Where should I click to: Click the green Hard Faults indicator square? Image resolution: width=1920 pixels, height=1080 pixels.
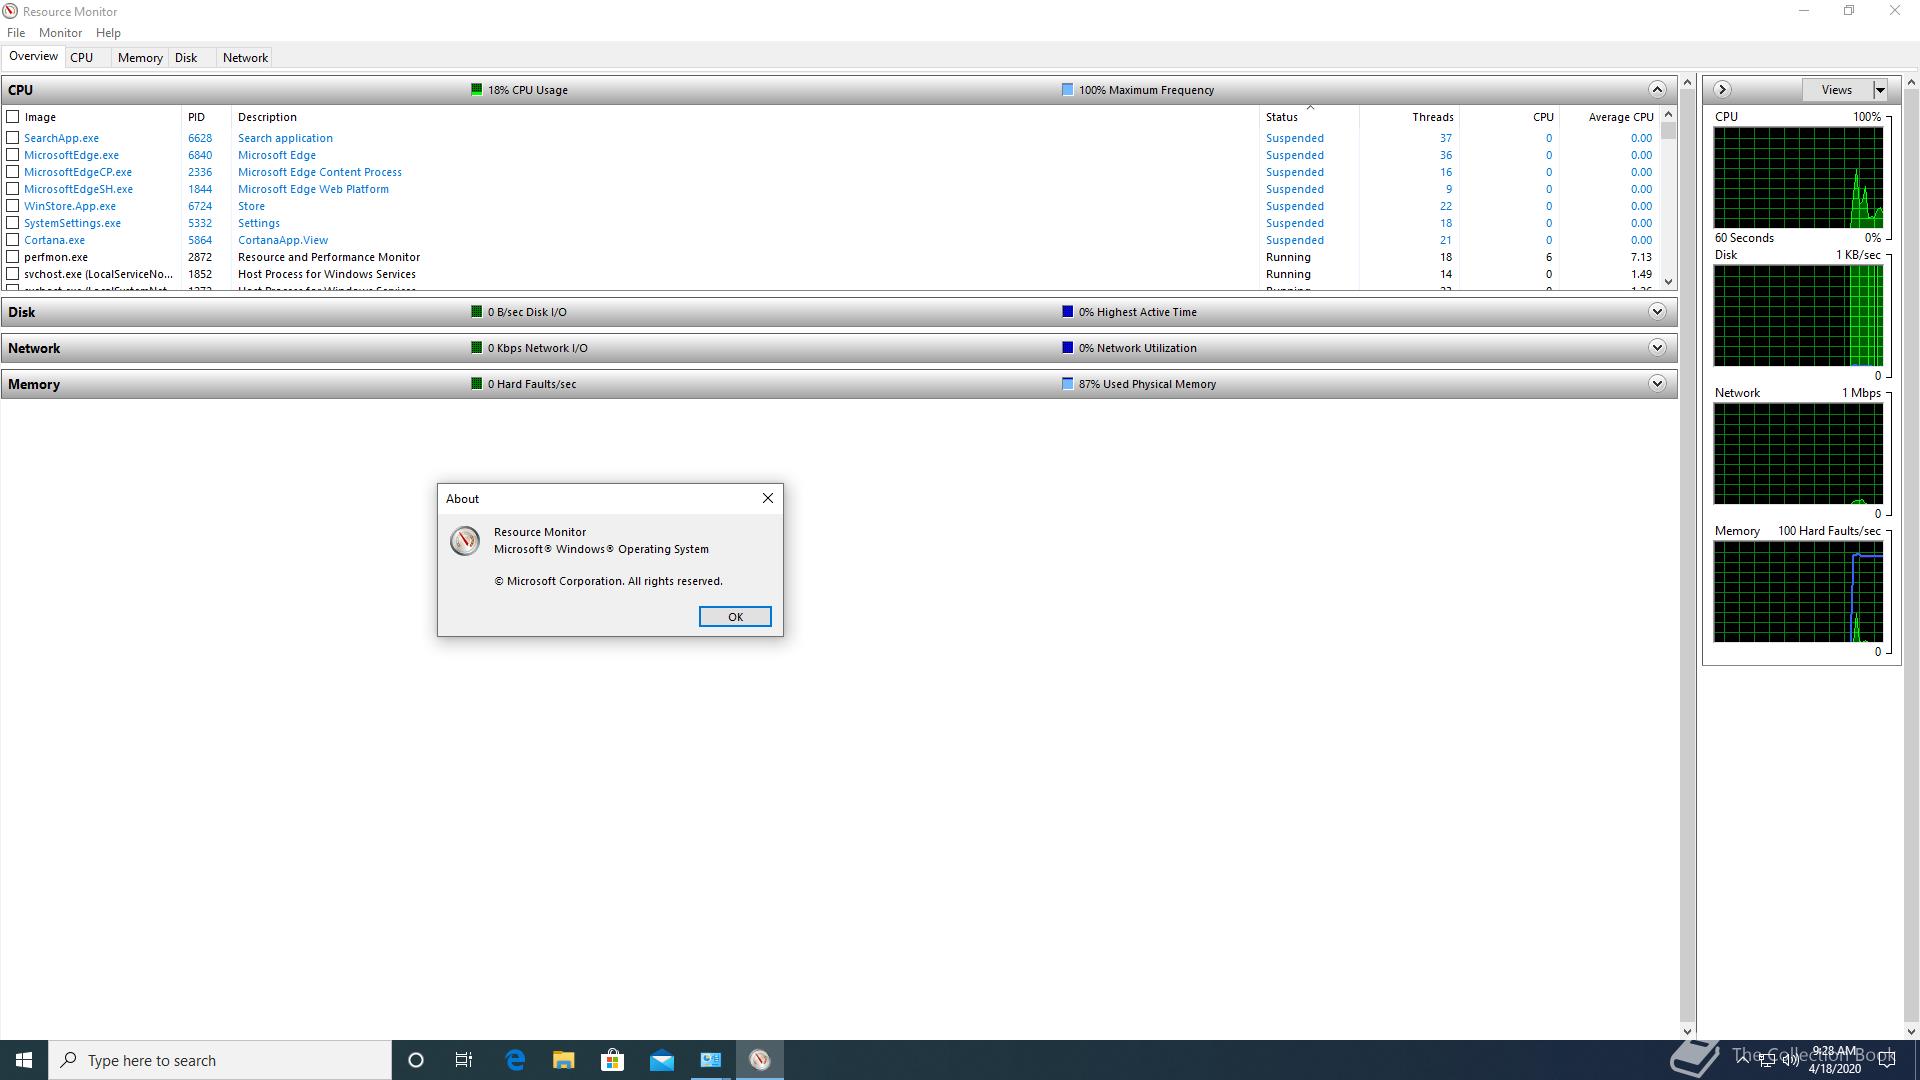[477, 384]
